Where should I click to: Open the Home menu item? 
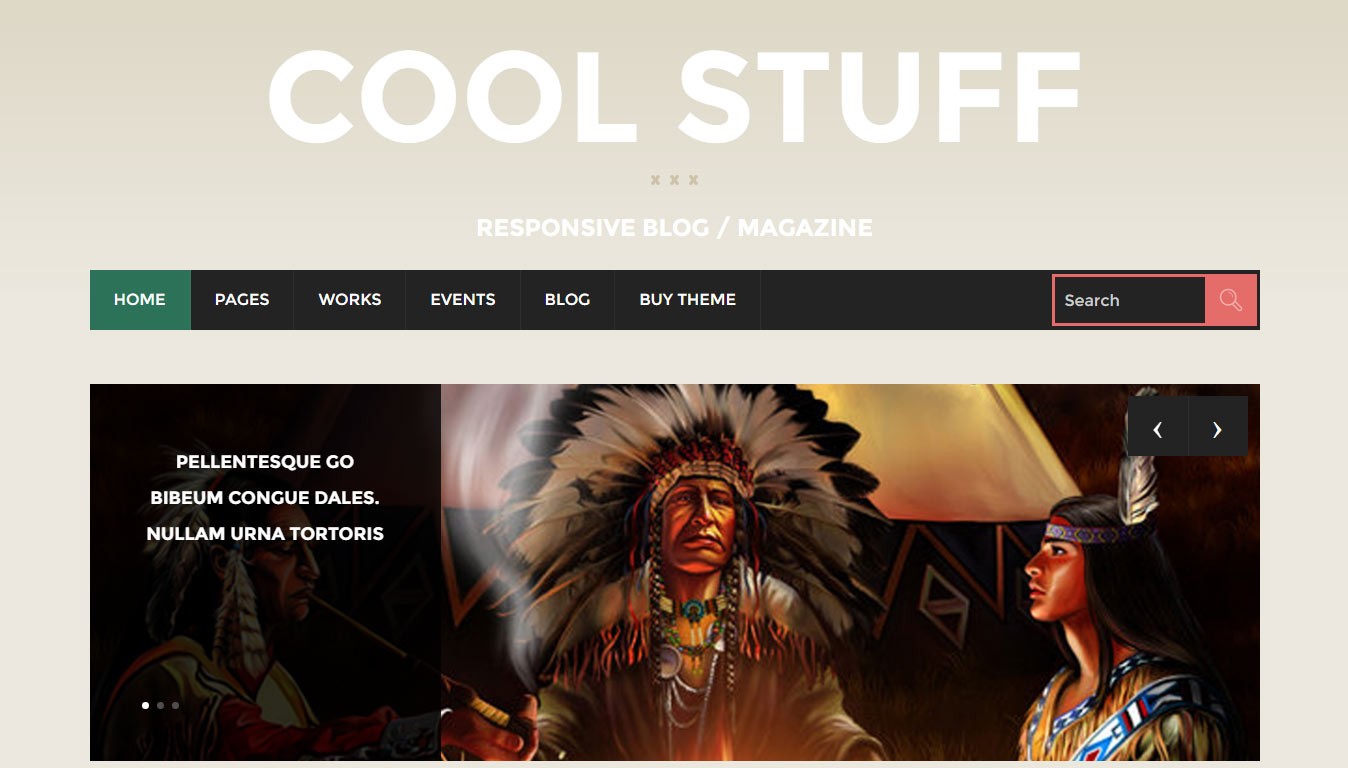[x=140, y=299]
